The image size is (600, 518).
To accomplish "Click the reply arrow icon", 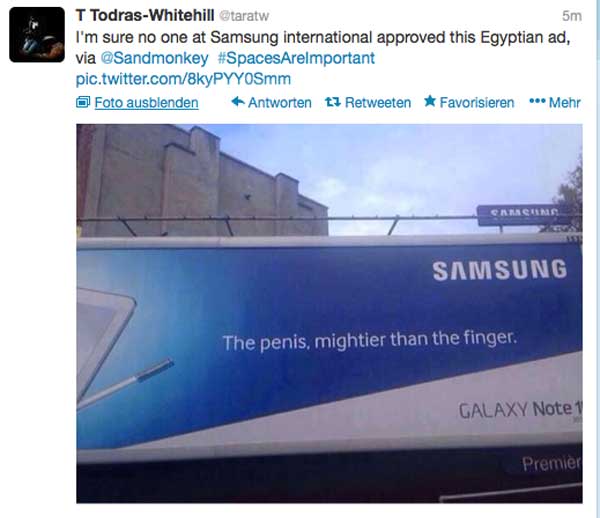I will click(x=238, y=102).
